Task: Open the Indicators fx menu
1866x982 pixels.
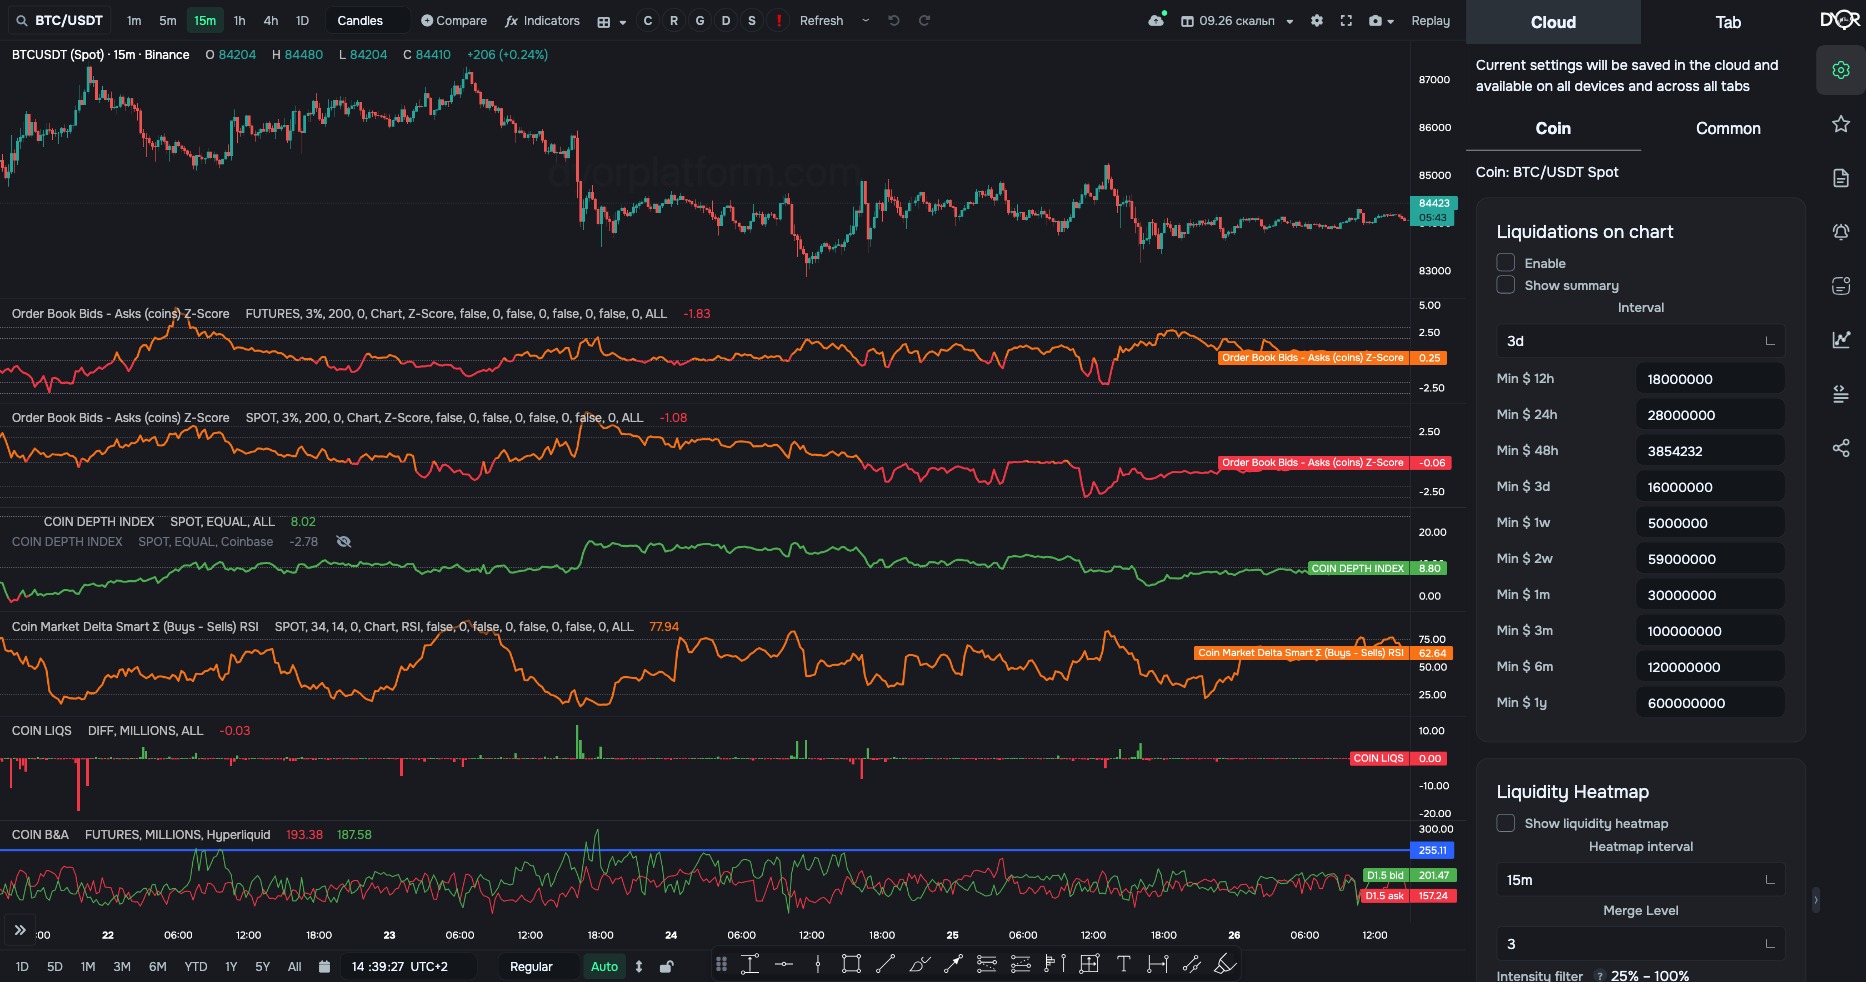Action: click(542, 20)
